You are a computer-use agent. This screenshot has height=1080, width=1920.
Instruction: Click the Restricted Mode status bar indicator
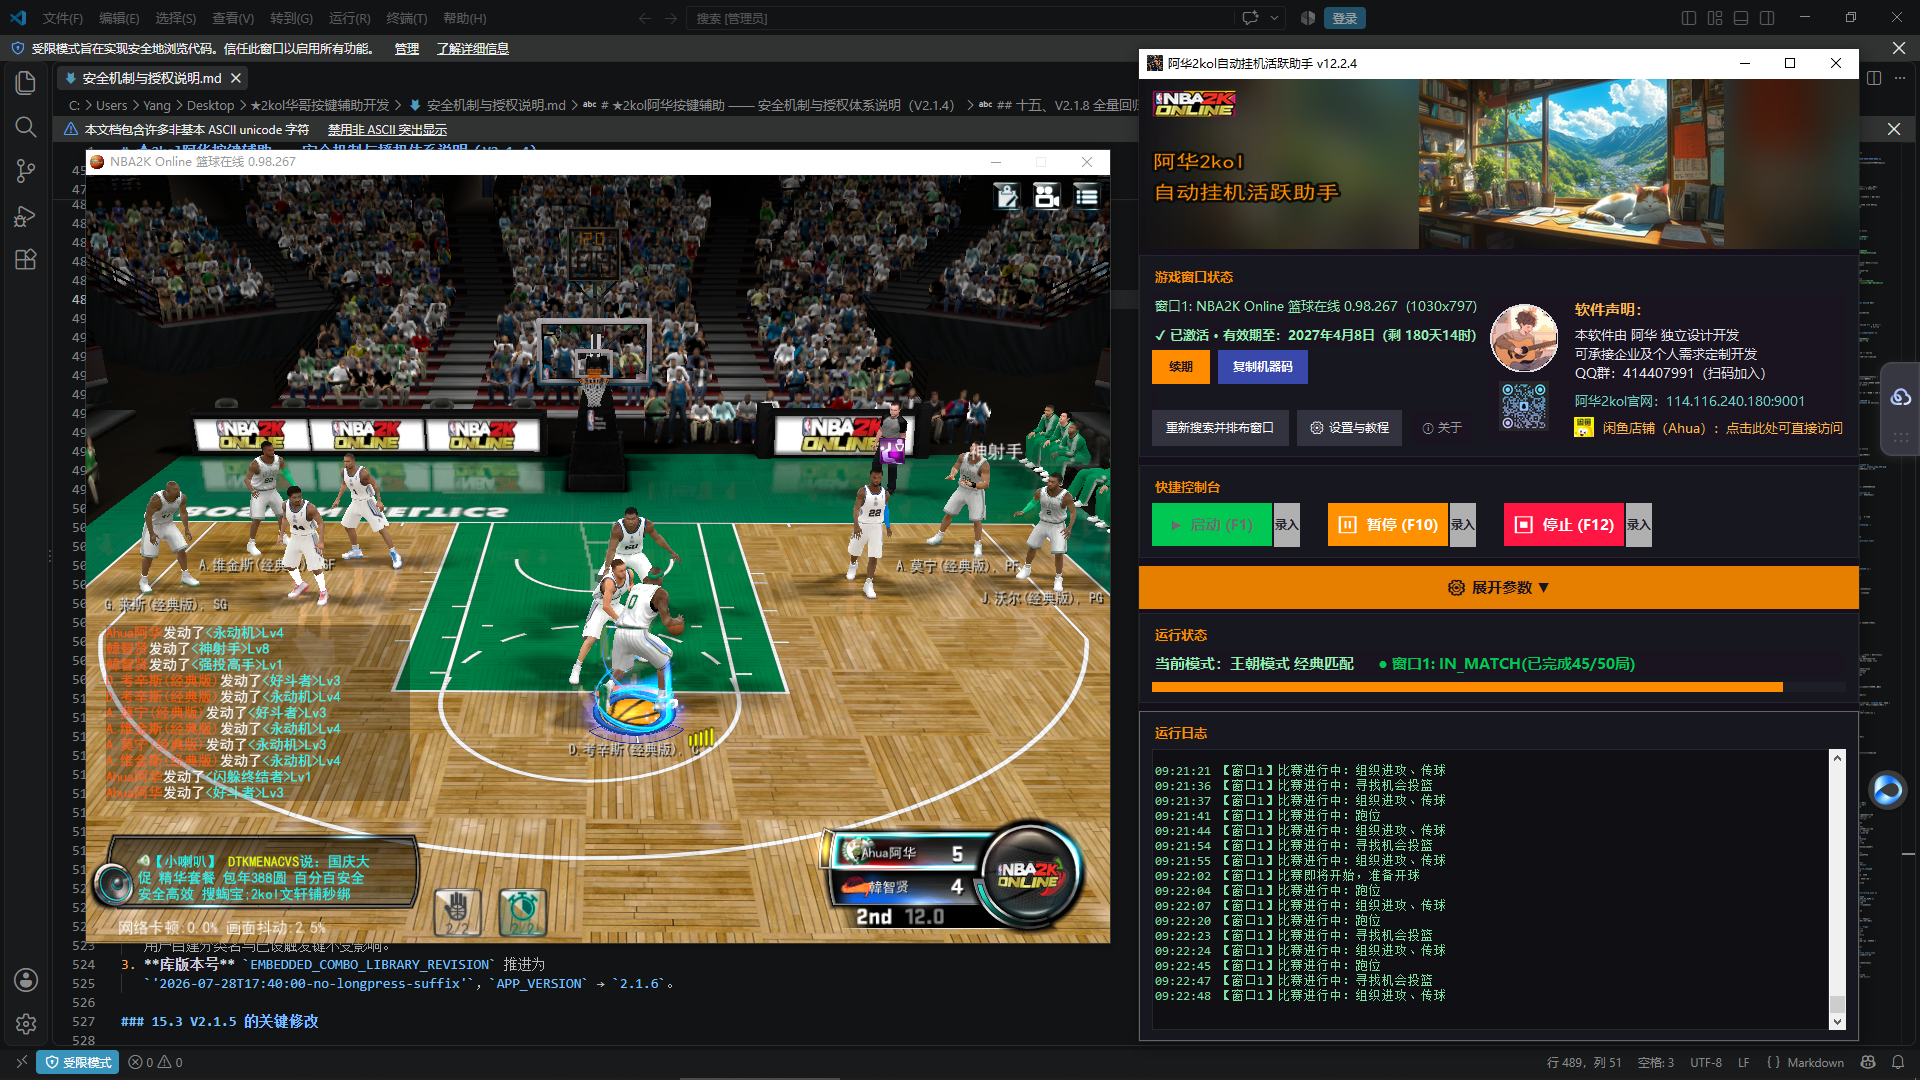(x=78, y=1062)
